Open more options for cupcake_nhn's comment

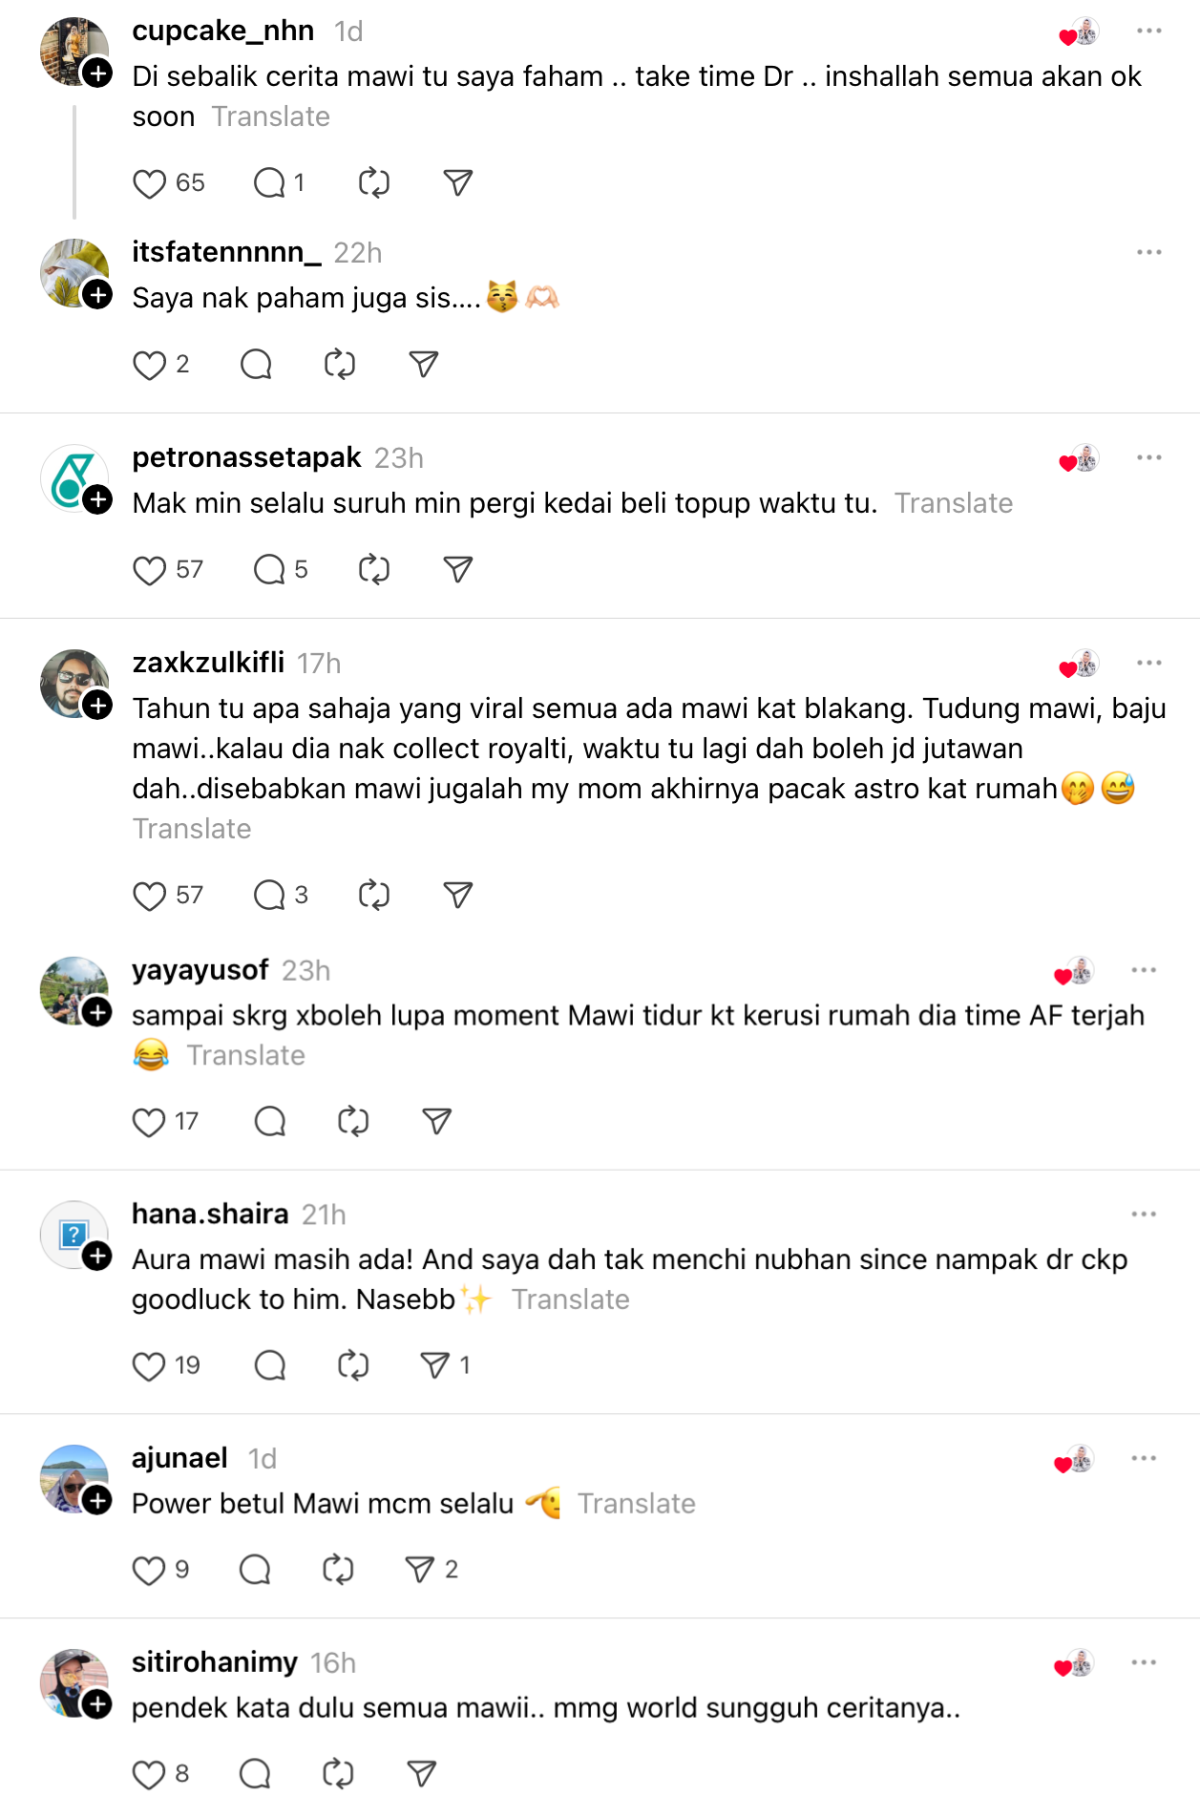(x=1149, y=31)
